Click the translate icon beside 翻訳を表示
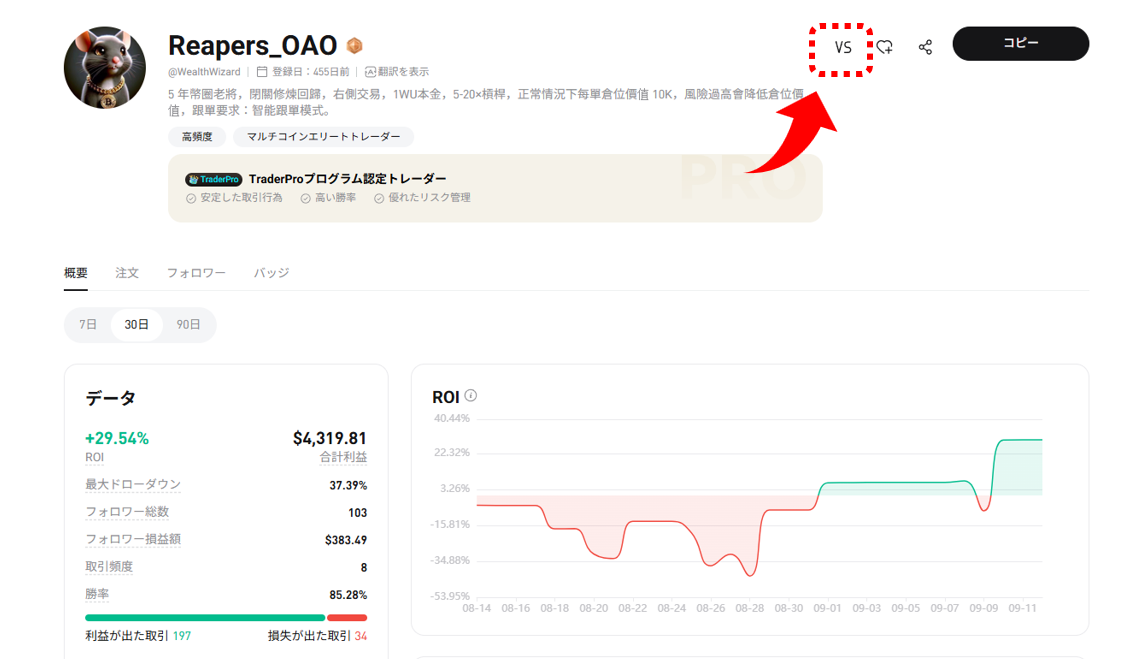1132x659 pixels. 370,72
